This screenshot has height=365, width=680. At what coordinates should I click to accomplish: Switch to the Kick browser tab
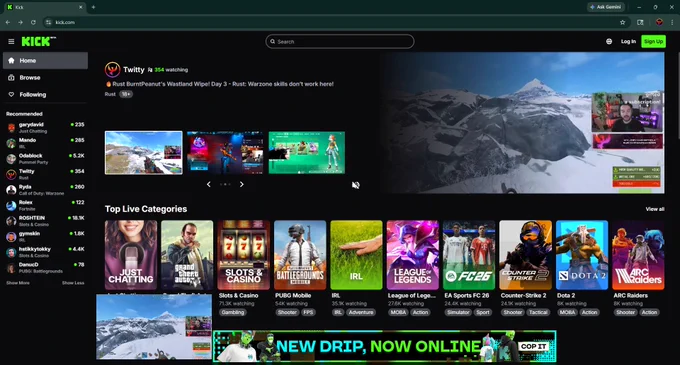click(x=45, y=7)
